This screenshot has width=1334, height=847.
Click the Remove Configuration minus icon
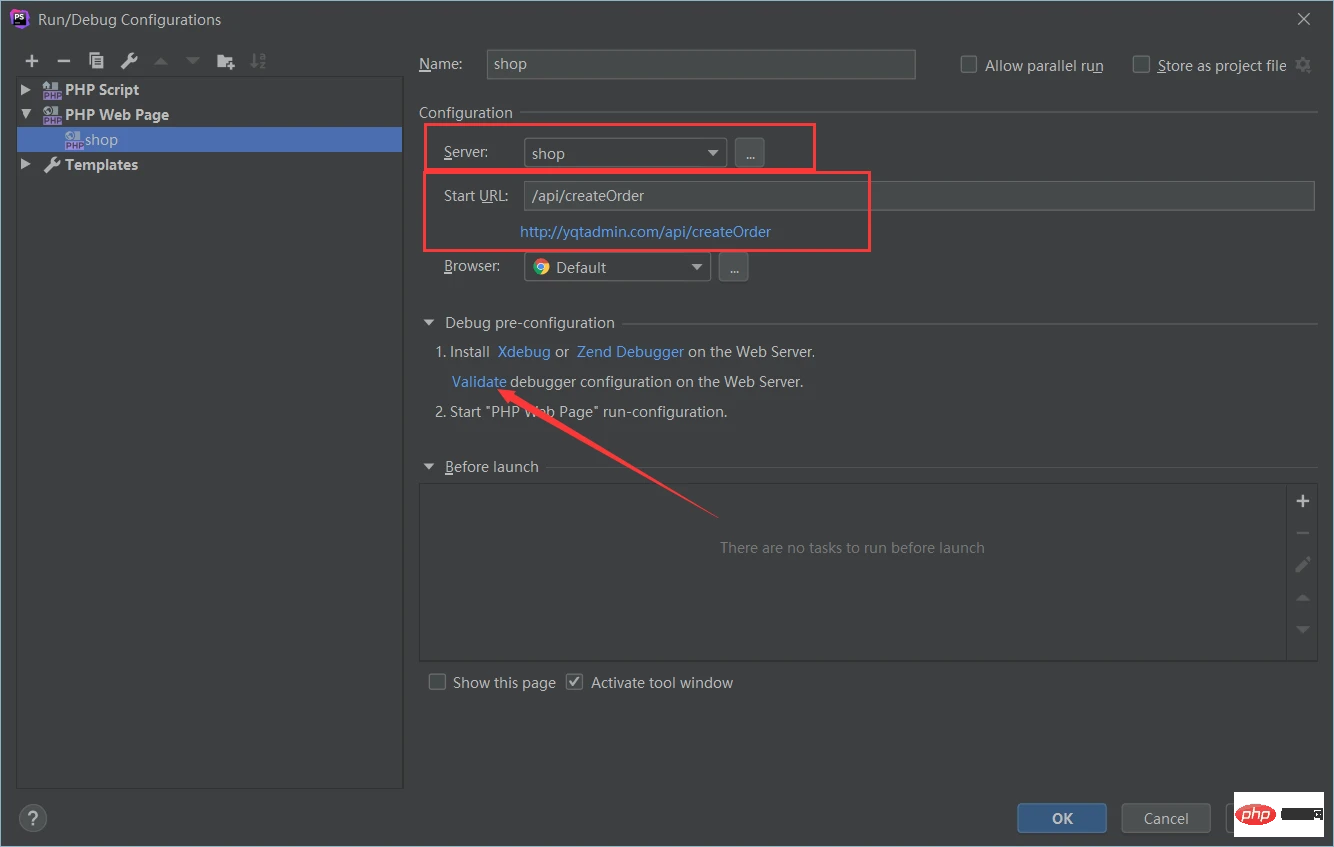point(63,61)
